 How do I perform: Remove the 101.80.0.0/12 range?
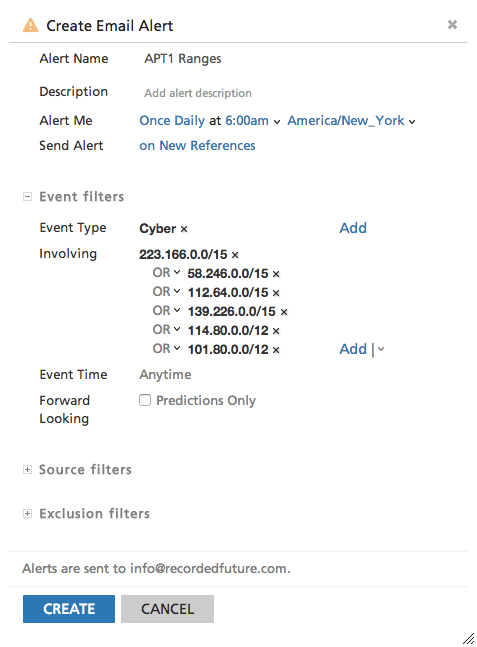point(276,350)
